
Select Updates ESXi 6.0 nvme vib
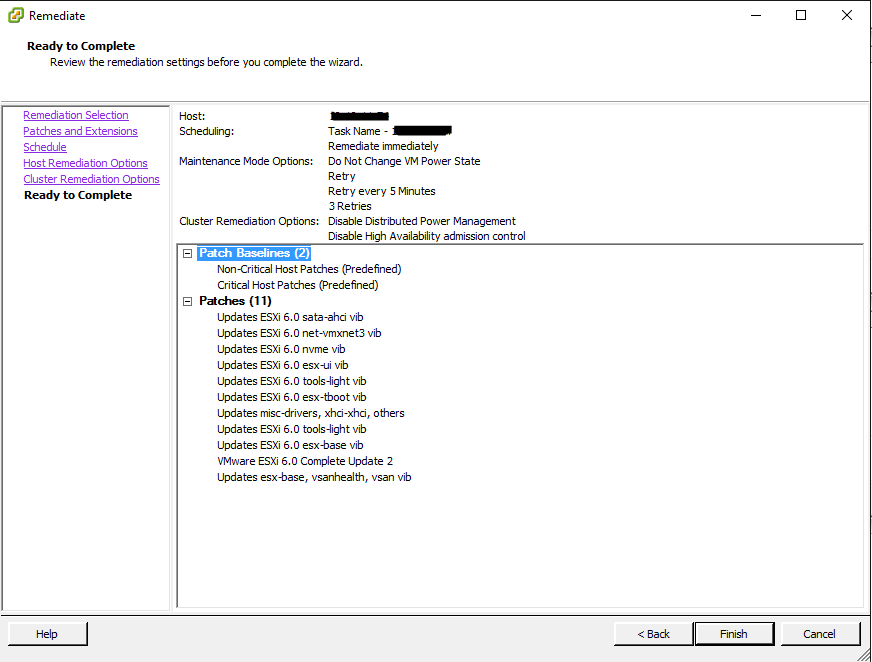tap(281, 349)
